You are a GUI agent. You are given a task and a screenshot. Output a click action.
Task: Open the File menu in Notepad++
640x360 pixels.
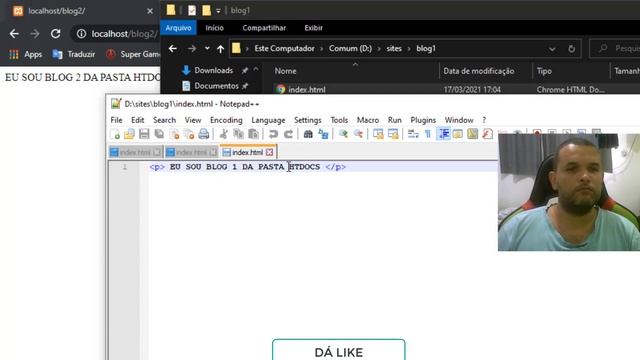coord(116,120)
